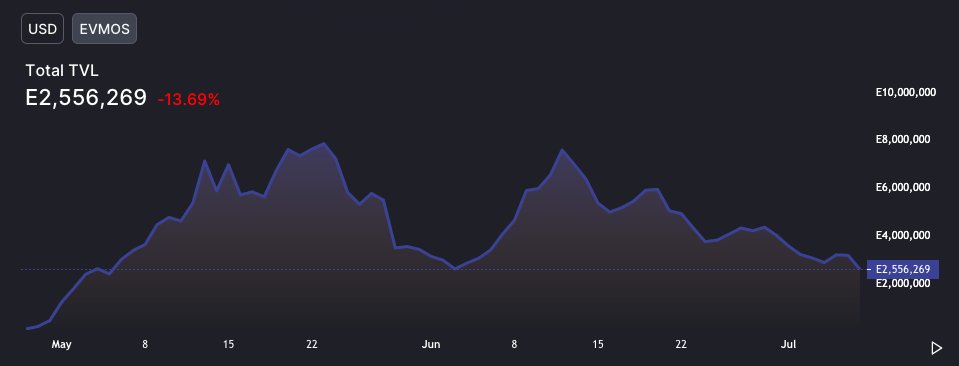Select the Jun label on time axis

(431, 345)
